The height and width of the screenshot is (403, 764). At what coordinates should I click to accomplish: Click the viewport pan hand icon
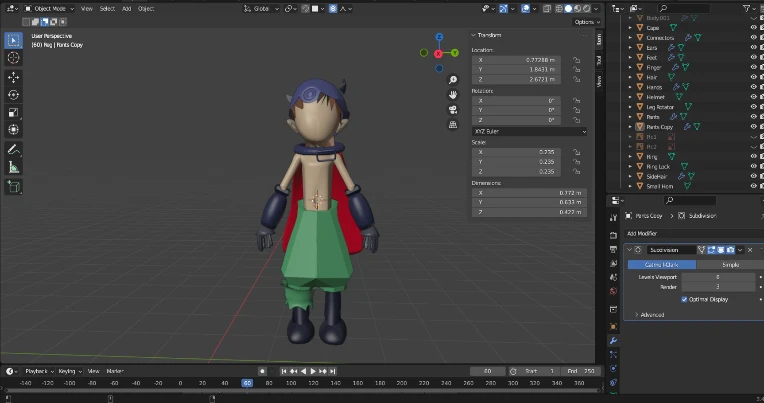click(453, 95)
